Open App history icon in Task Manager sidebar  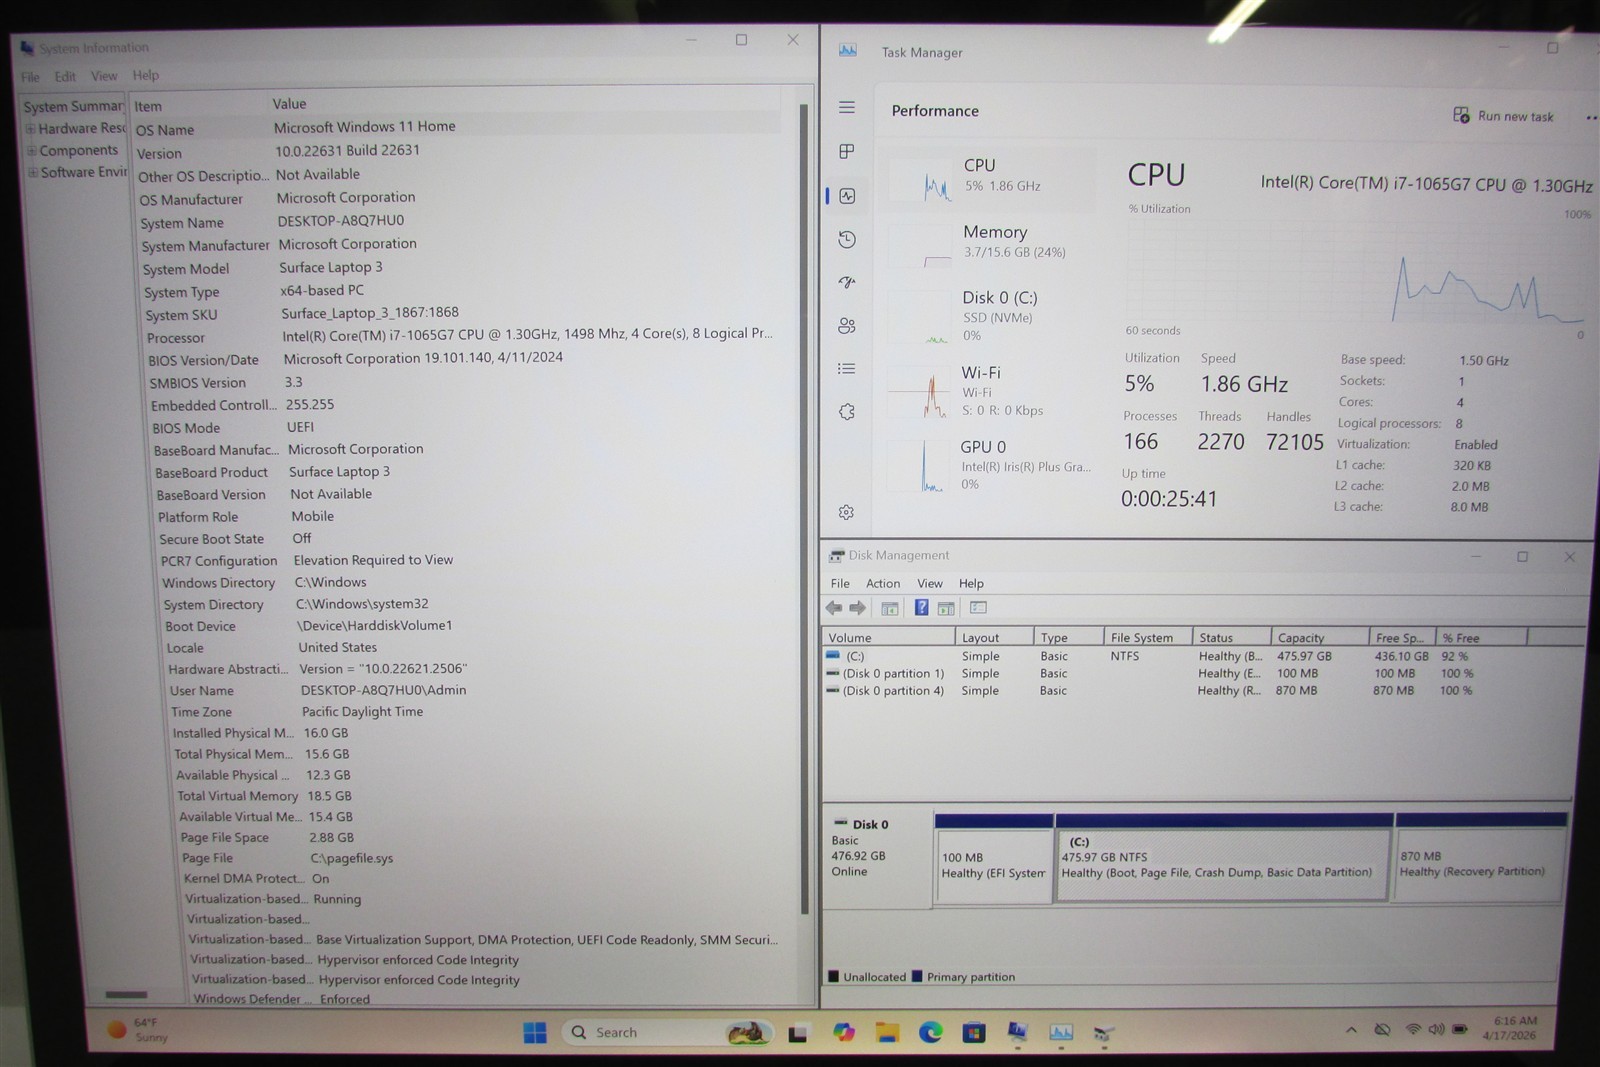[847, 239]
